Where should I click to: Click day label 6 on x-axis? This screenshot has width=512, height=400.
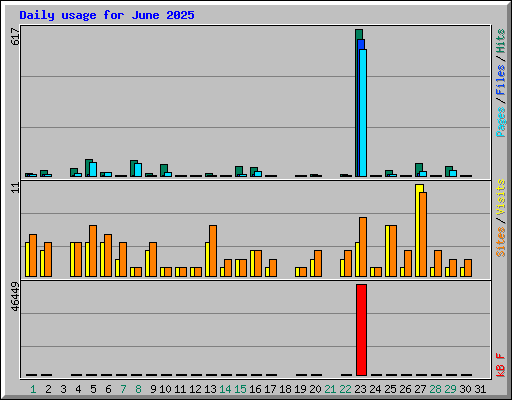(x=108, y=389)
